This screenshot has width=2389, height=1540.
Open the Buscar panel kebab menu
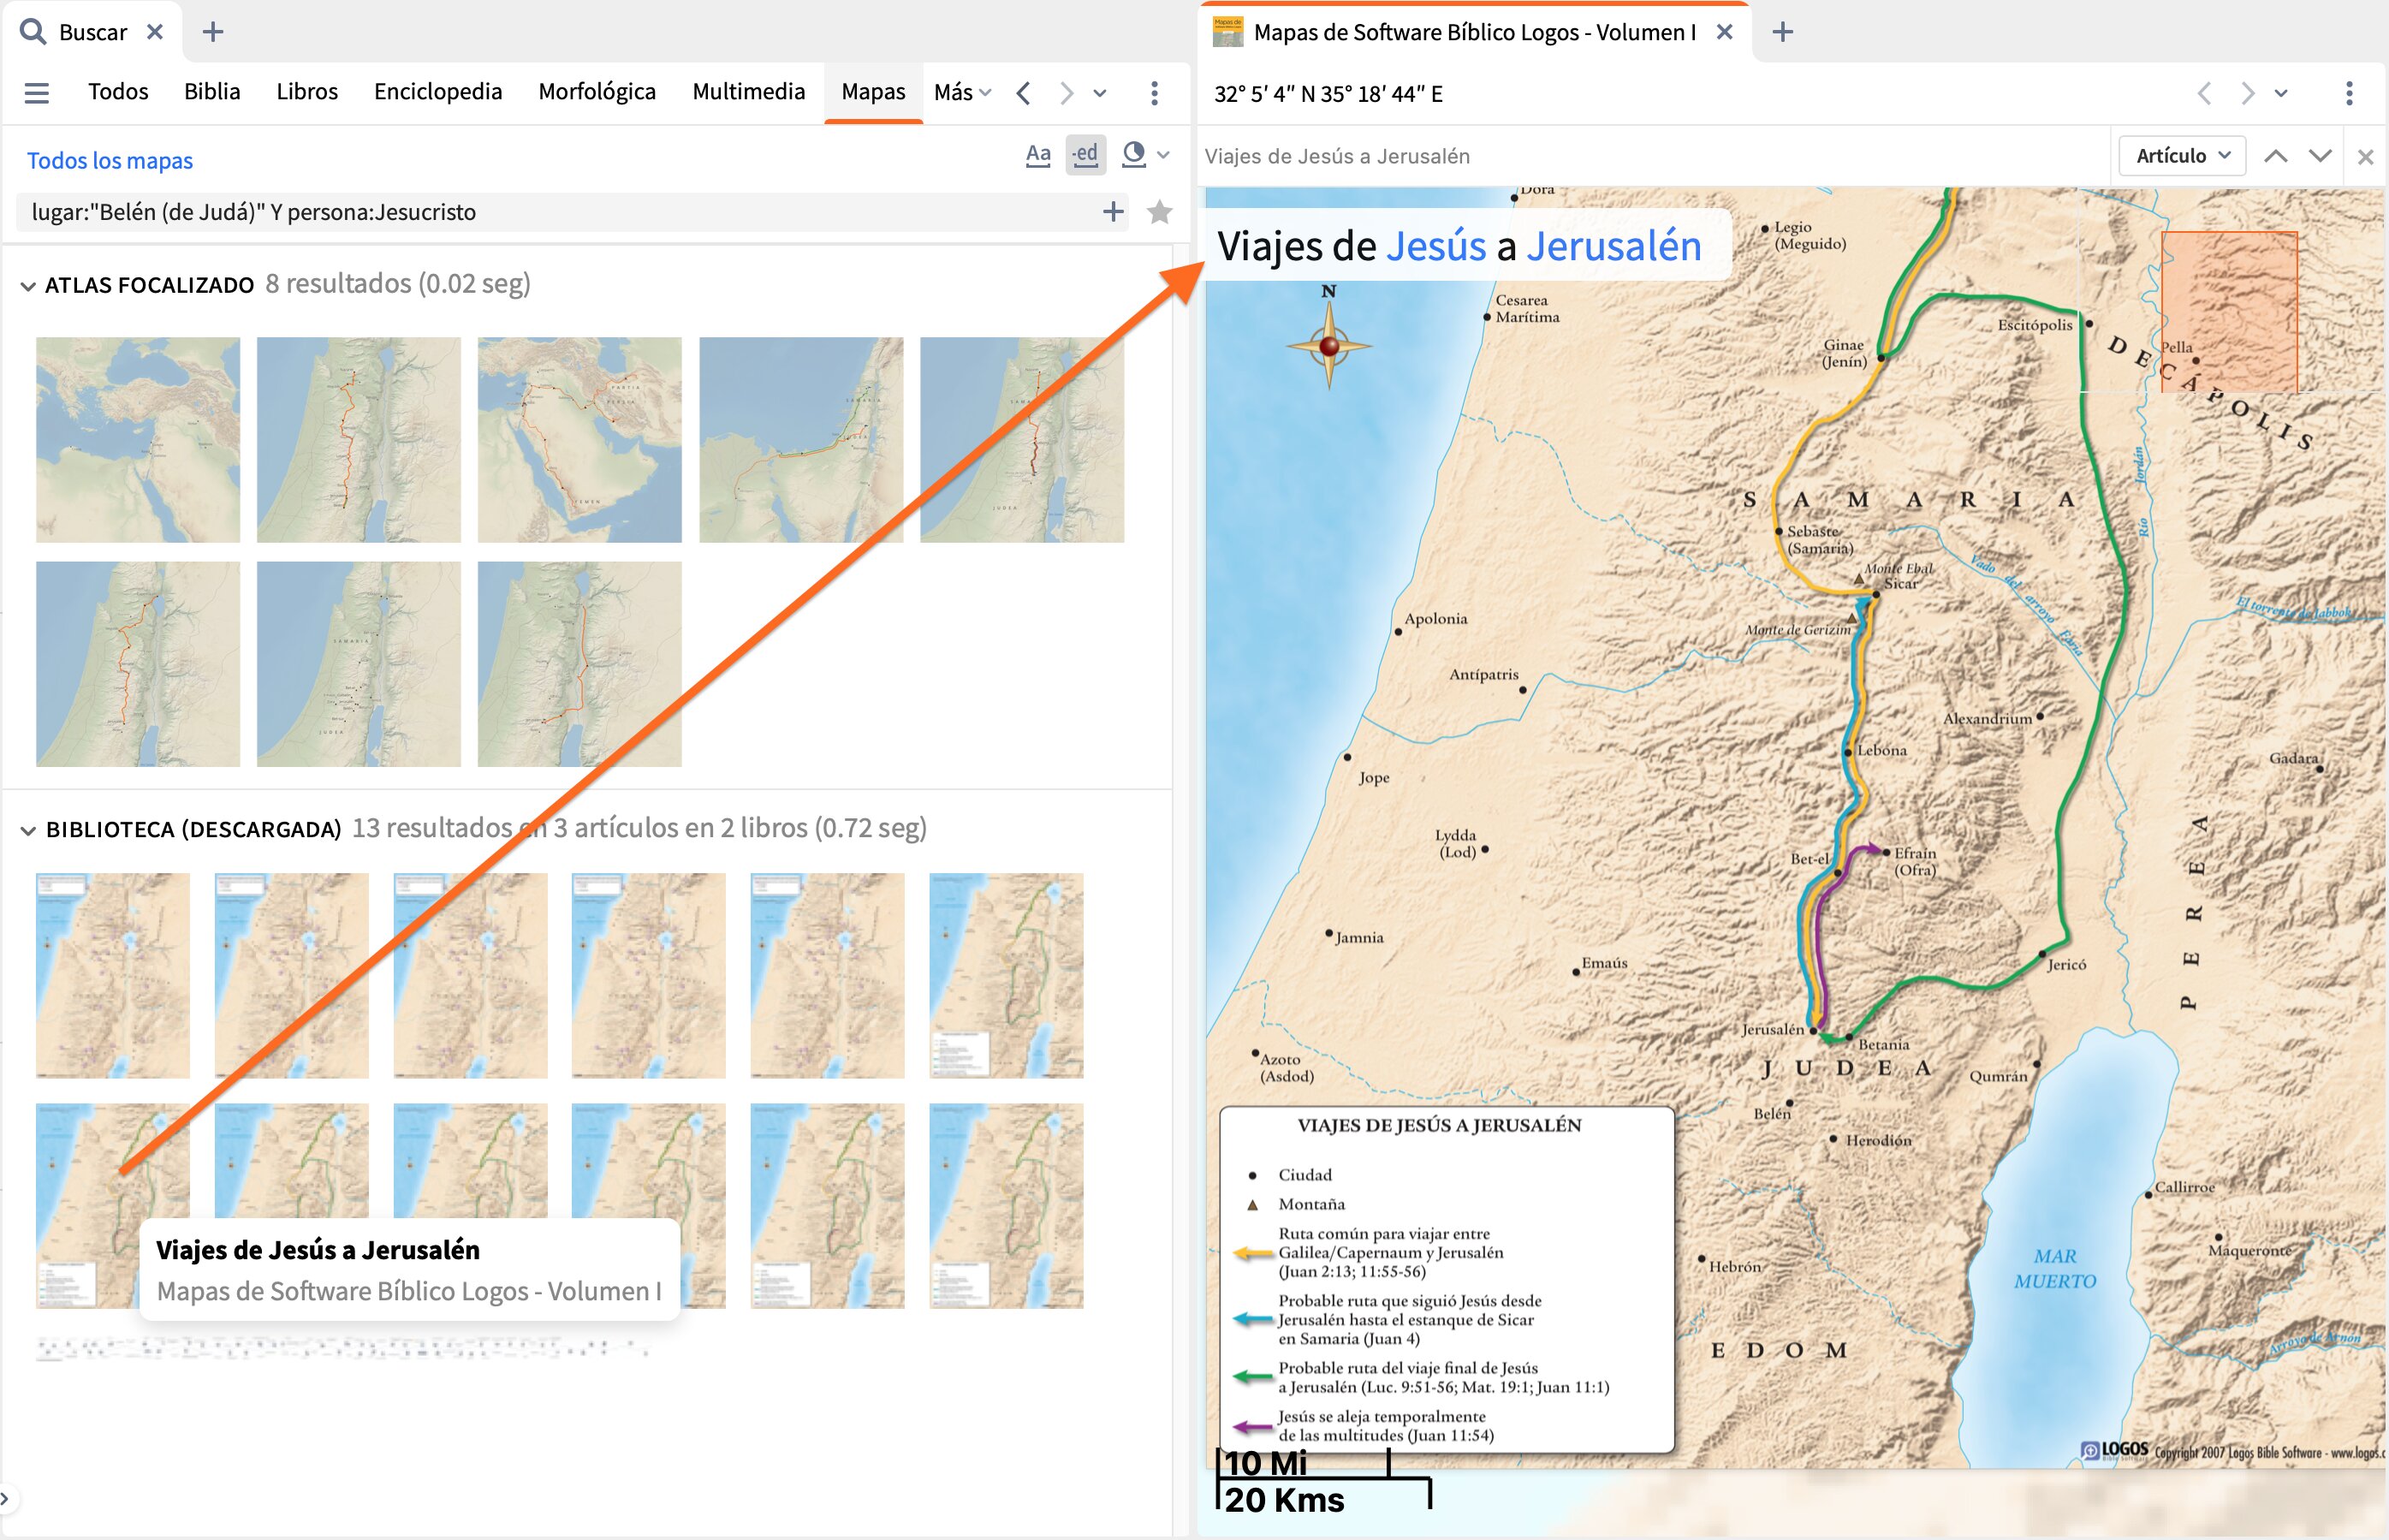click(1154, 93)
